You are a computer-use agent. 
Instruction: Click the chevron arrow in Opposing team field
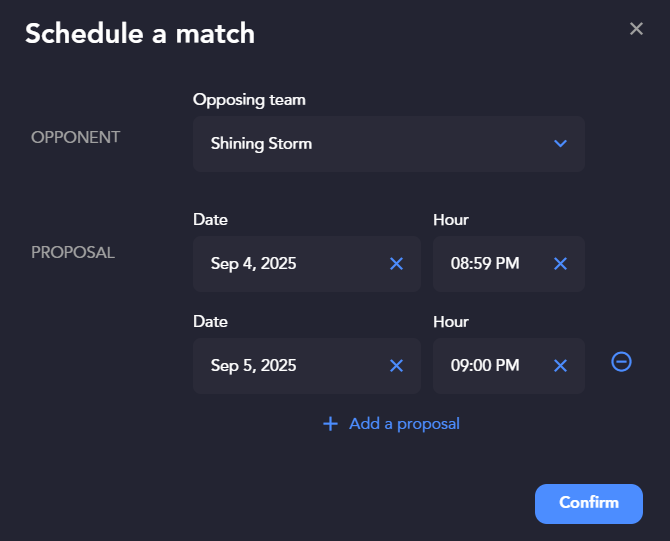point(560,144)
